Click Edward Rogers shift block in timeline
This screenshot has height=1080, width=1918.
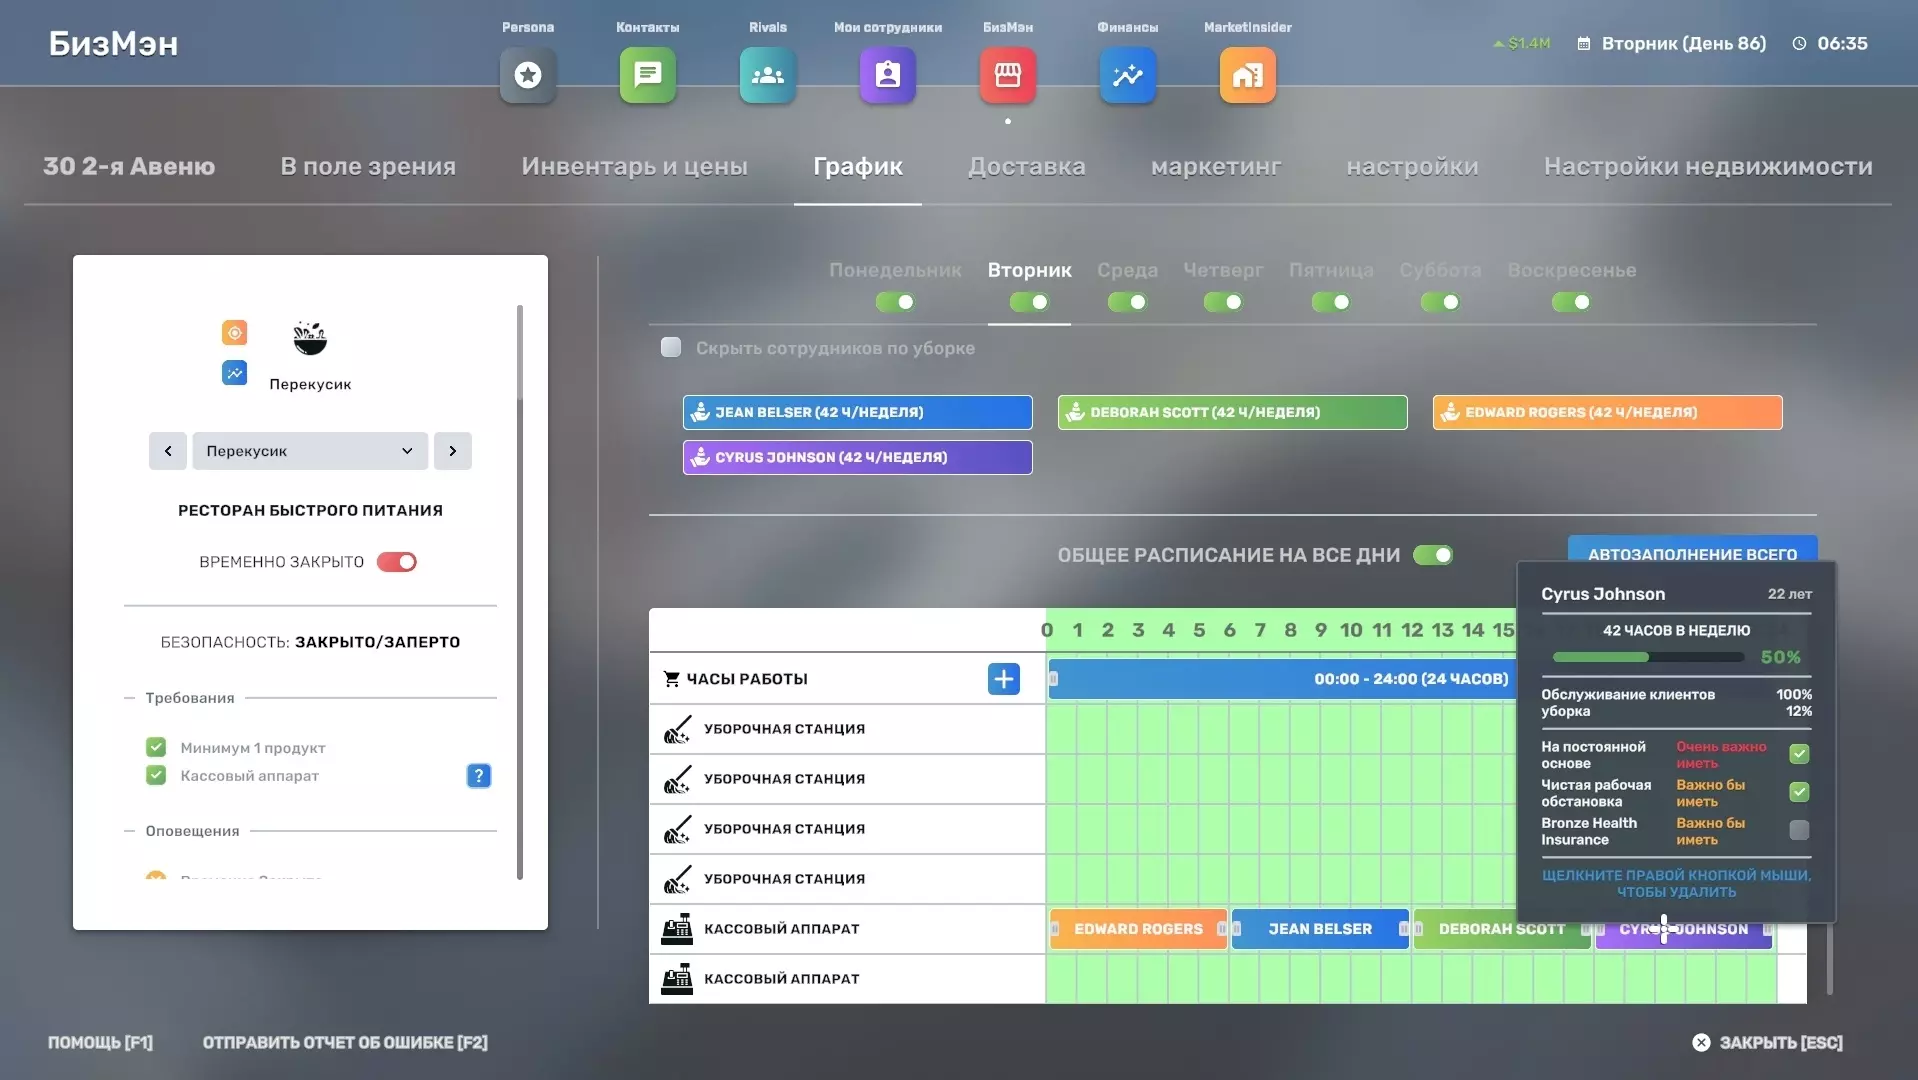1138,929
